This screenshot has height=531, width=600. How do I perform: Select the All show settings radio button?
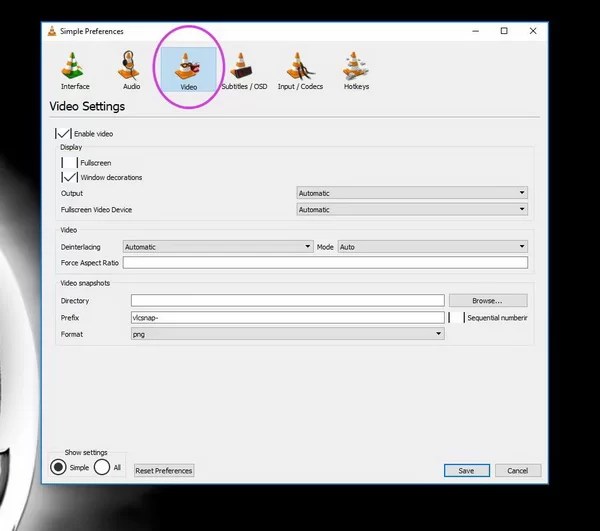click(102, 467)
